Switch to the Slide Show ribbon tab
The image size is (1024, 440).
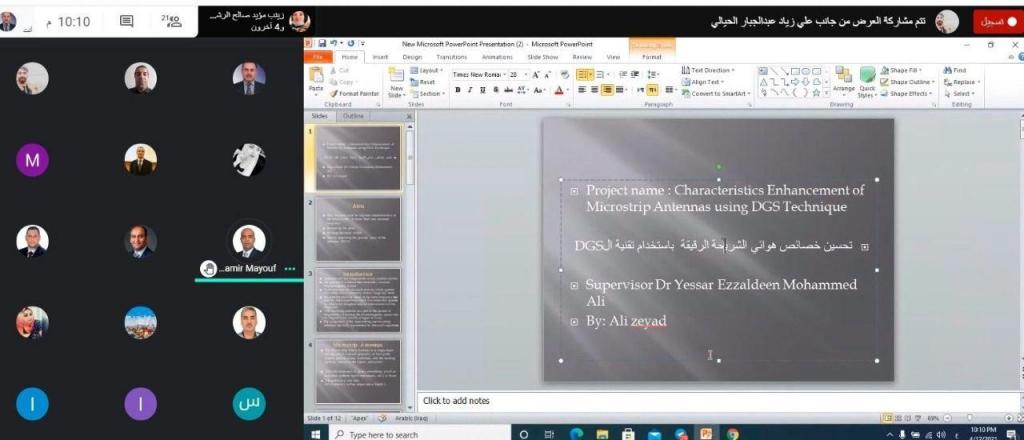[x=541, y=57]
